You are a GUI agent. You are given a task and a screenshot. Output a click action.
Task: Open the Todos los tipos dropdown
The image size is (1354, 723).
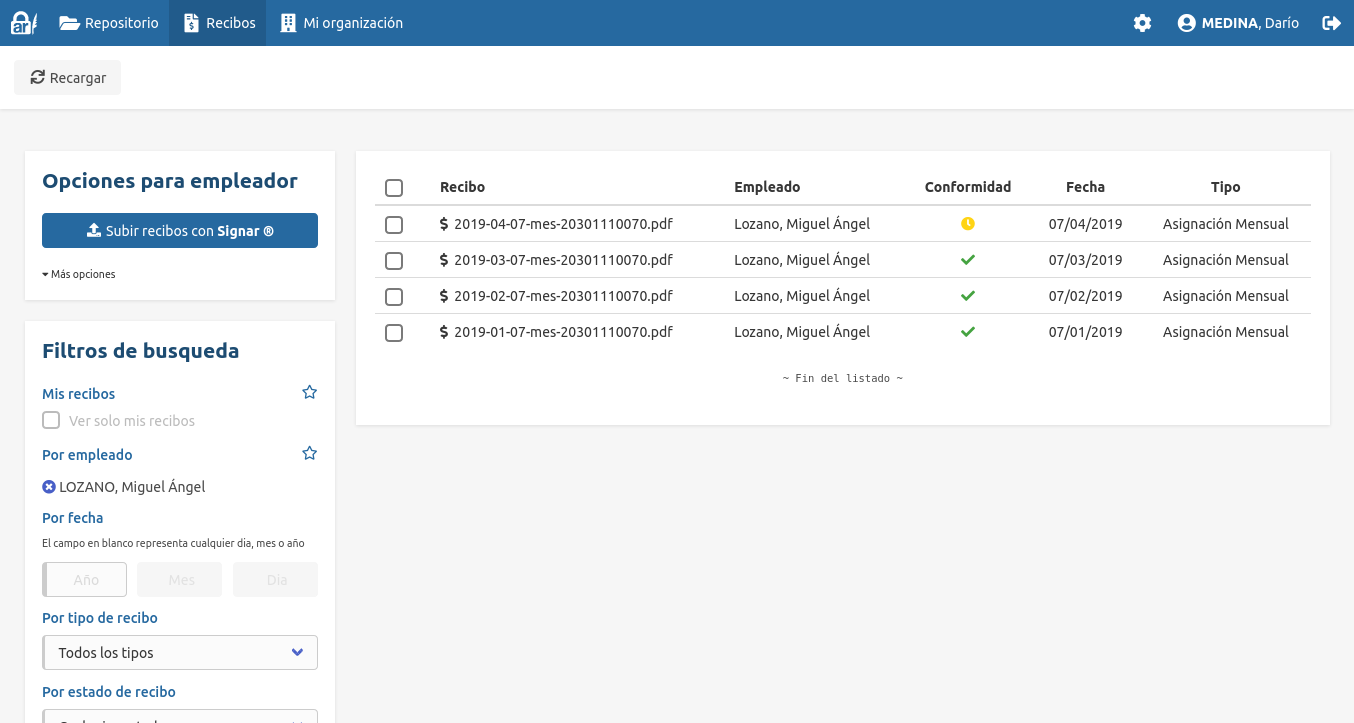tap(180, 653)
